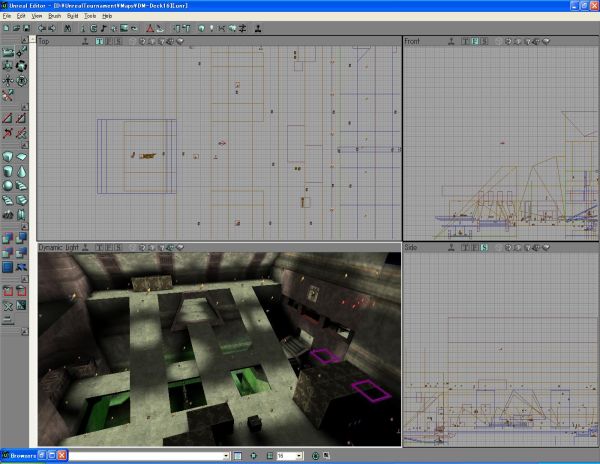Viewport: 600px width, 464px height.
Task: Collapse the actor visibility tools group
Action: 24,279
